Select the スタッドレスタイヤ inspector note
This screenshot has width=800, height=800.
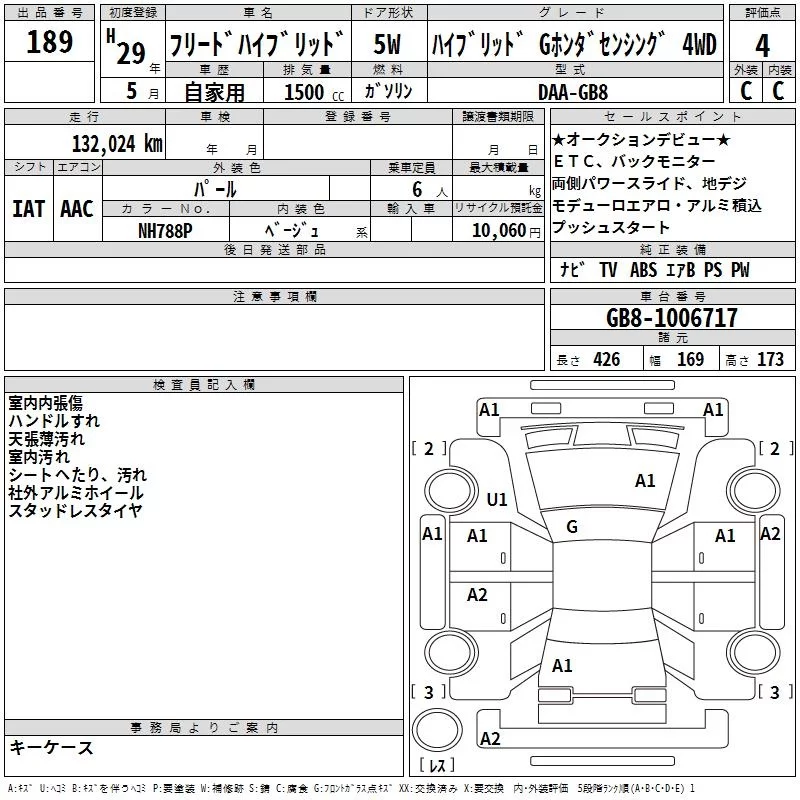click(75, 511)
